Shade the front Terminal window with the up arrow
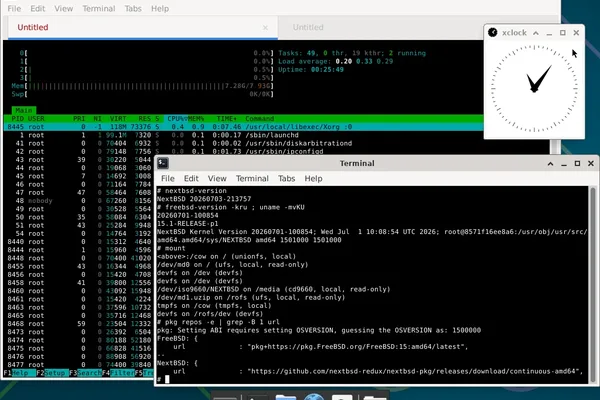 [550, 163]
